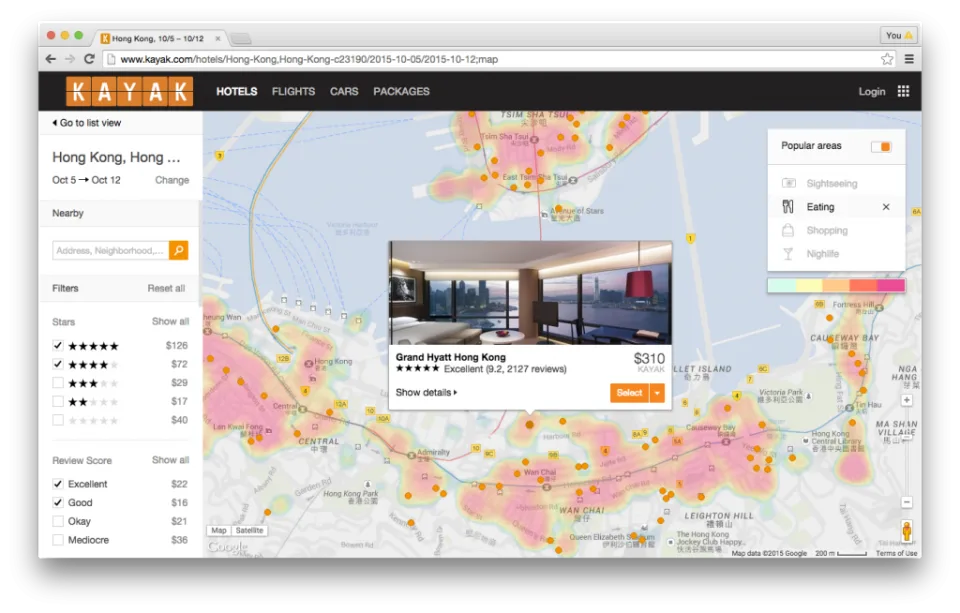Screen dimensions: 960x613
Task: Bookmark page with the star icon
Action: (x=887, y=59)
